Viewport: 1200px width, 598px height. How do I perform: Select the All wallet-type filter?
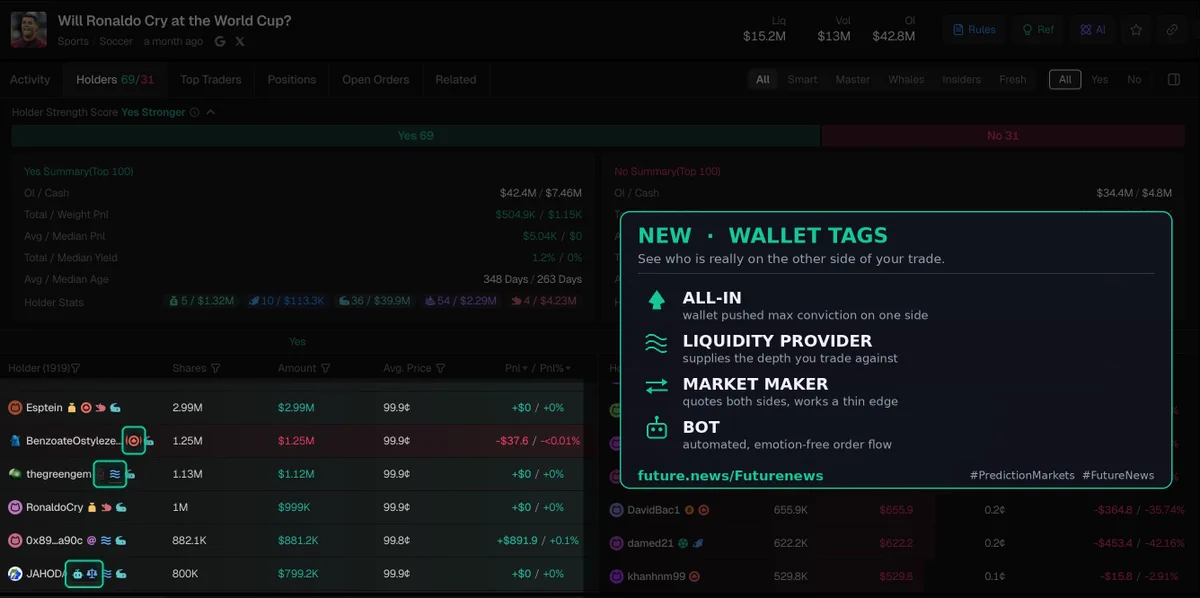coord(763,79)
